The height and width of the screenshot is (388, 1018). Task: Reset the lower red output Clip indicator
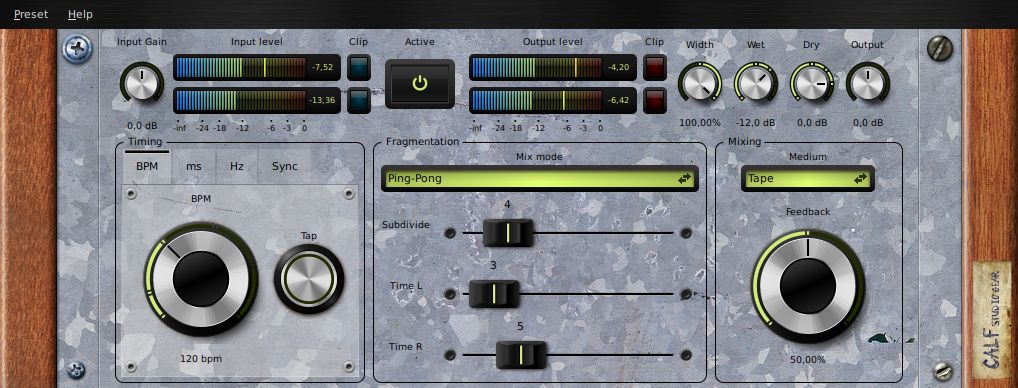pos(654,101)
